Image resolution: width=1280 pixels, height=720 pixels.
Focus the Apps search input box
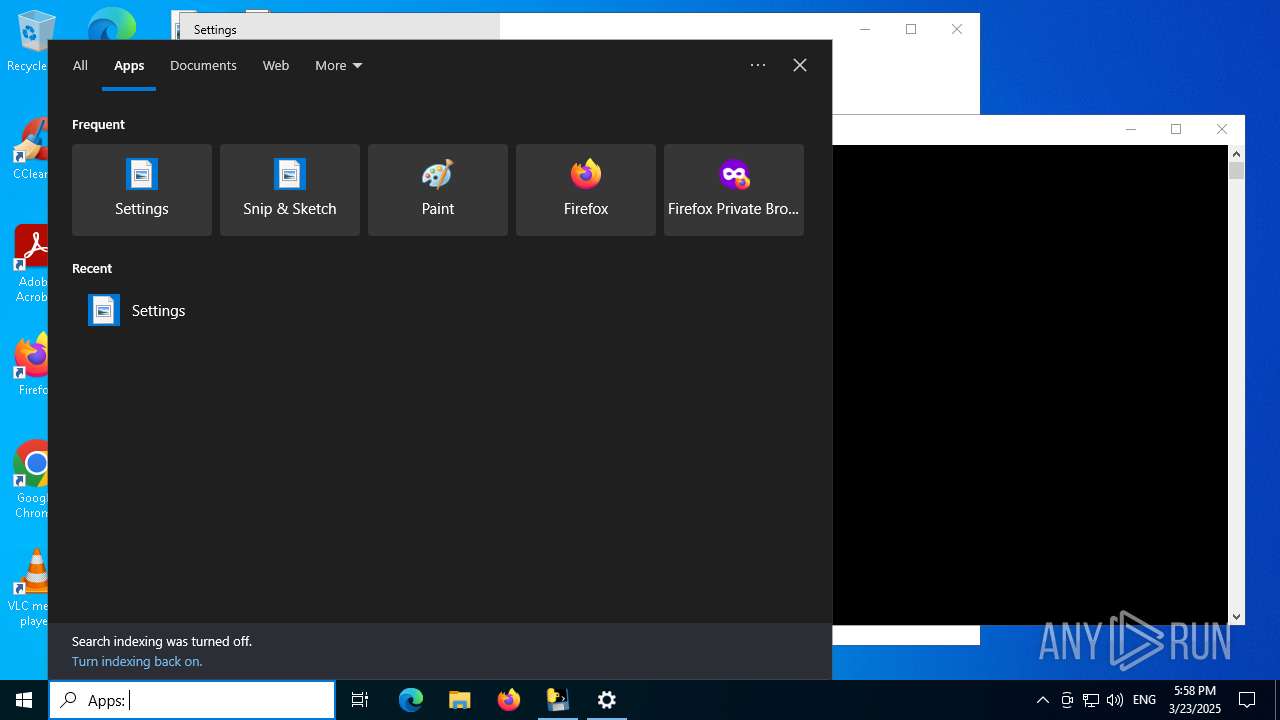tap(192, 700)
